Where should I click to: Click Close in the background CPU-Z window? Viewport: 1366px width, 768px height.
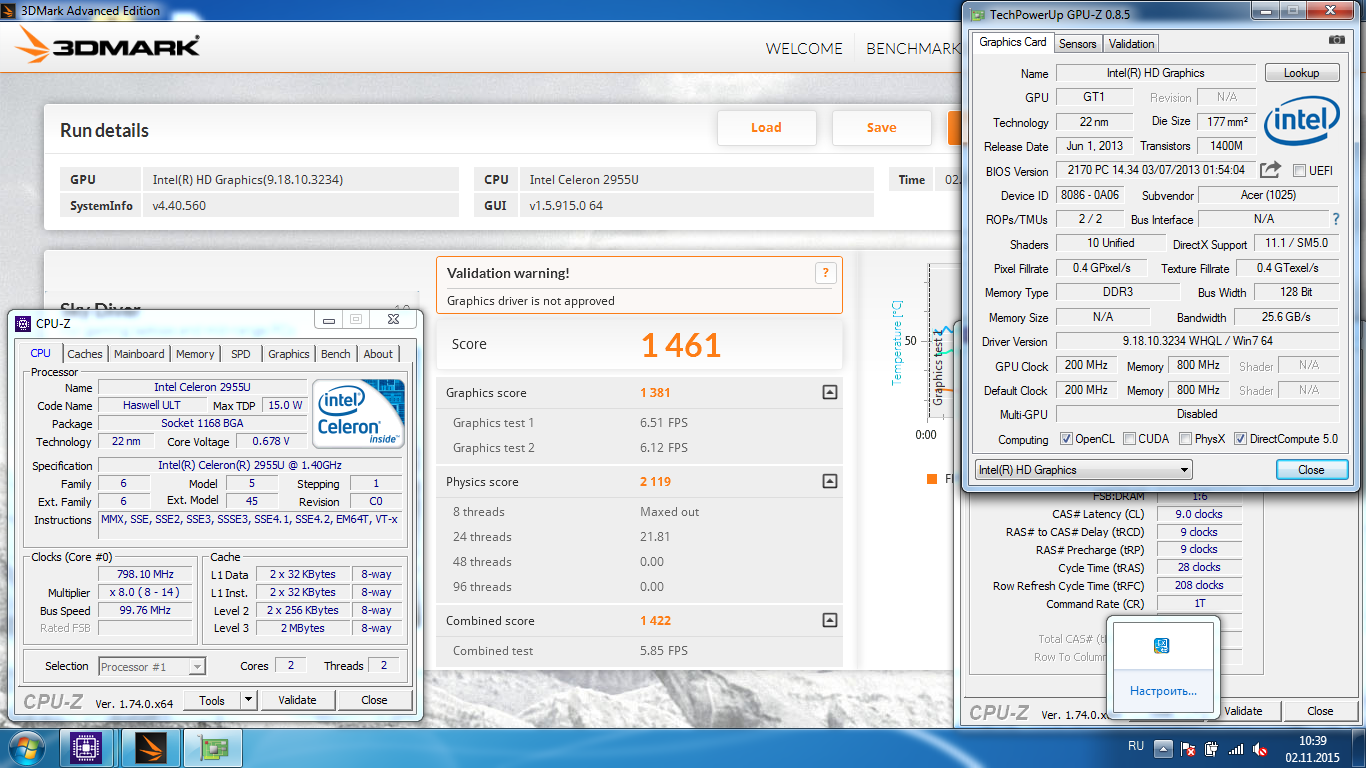1320,711
